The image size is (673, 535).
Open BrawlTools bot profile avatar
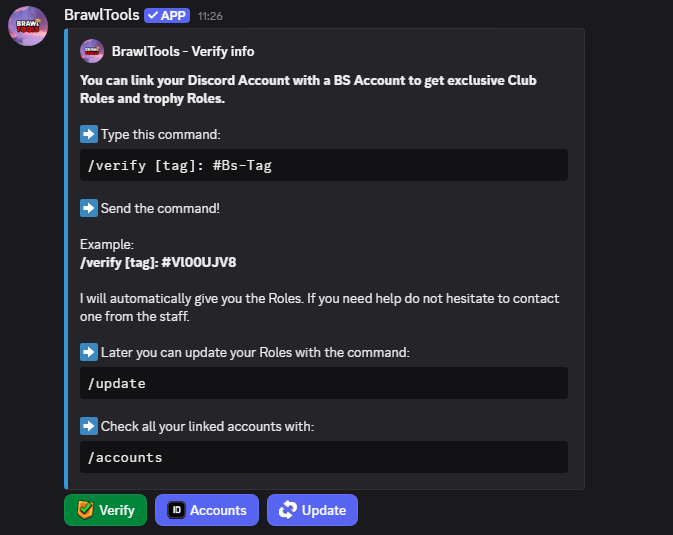(28, 26)
